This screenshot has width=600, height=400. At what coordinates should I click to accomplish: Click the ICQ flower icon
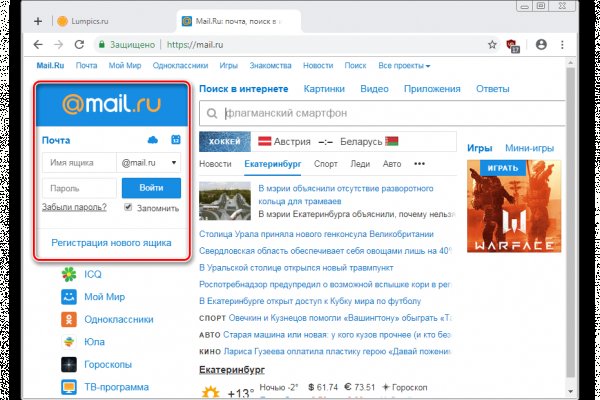69,273
